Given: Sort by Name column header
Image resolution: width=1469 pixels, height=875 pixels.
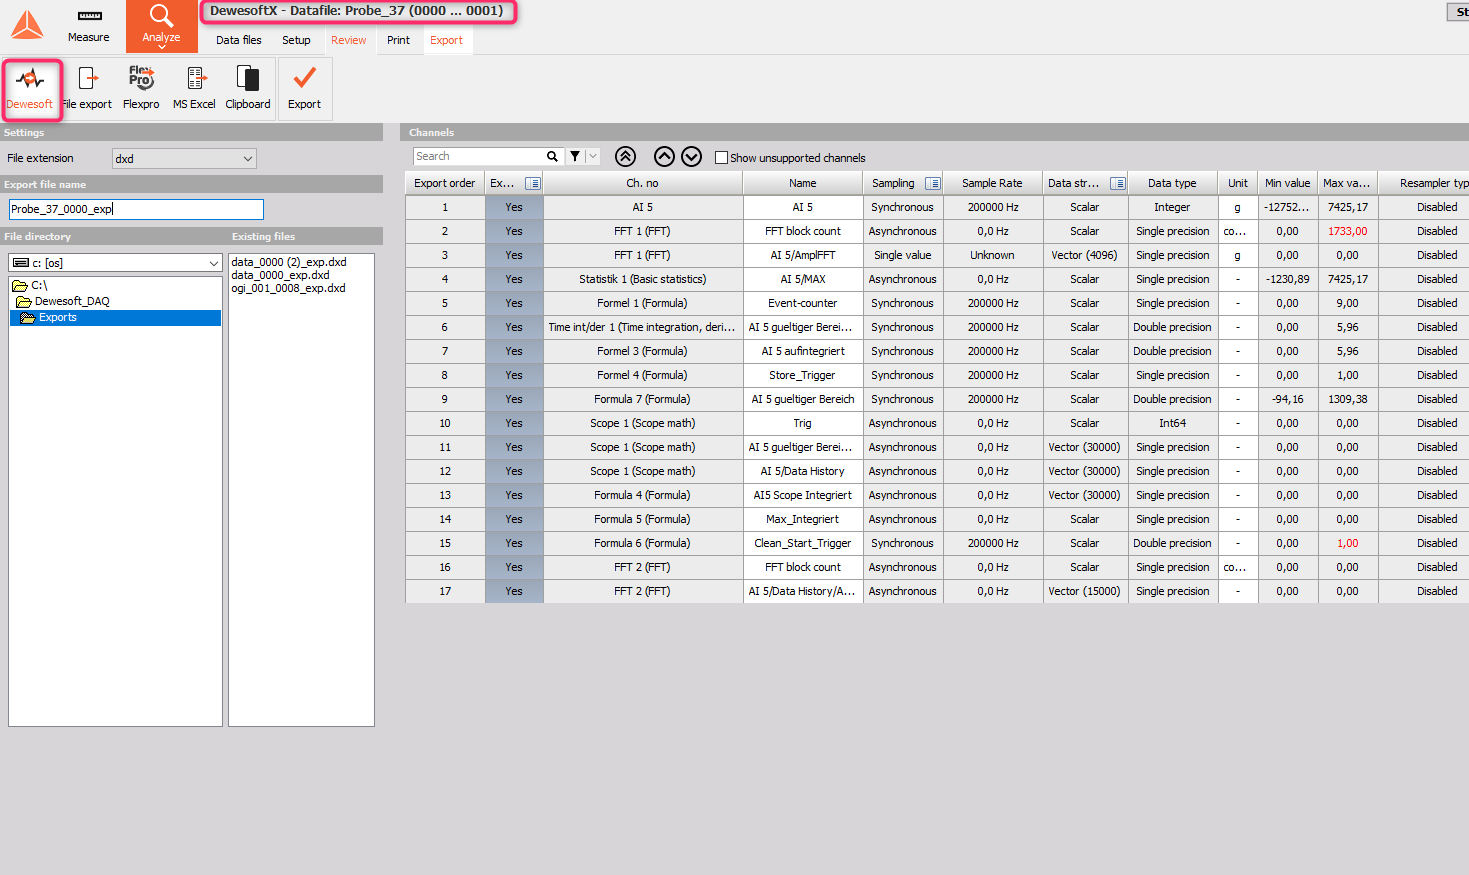Looking at the screenshot, I should click(803, 183).
